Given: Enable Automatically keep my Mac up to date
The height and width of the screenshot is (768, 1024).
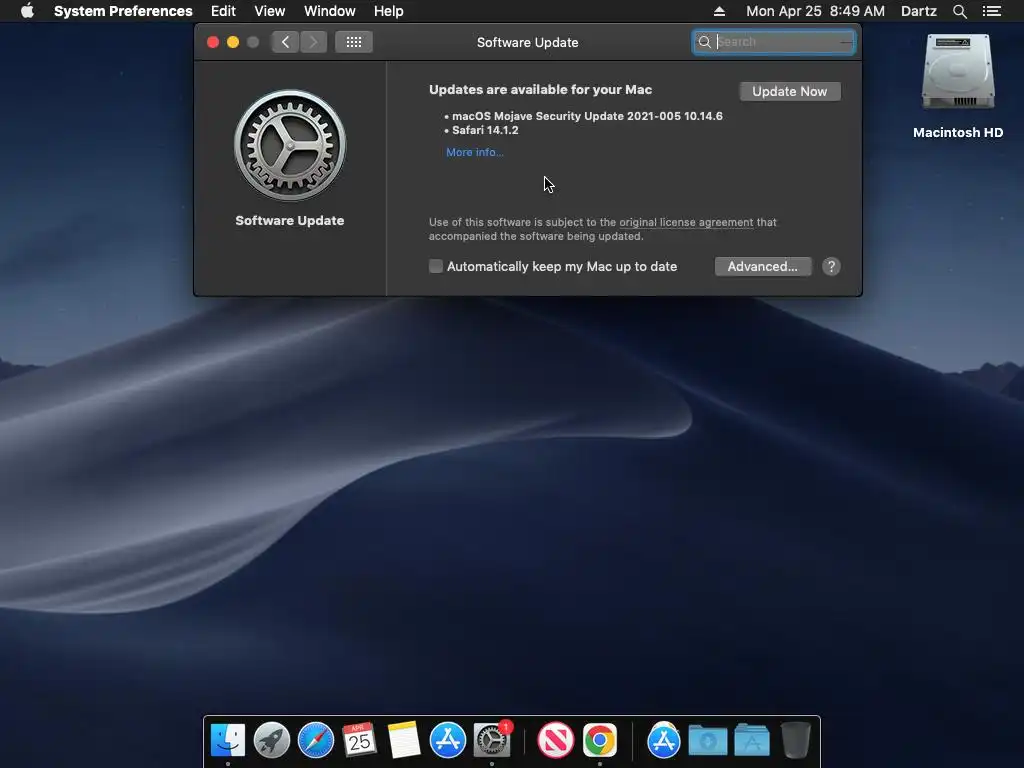Looking at the screenshot, I should tap(436, 266).
